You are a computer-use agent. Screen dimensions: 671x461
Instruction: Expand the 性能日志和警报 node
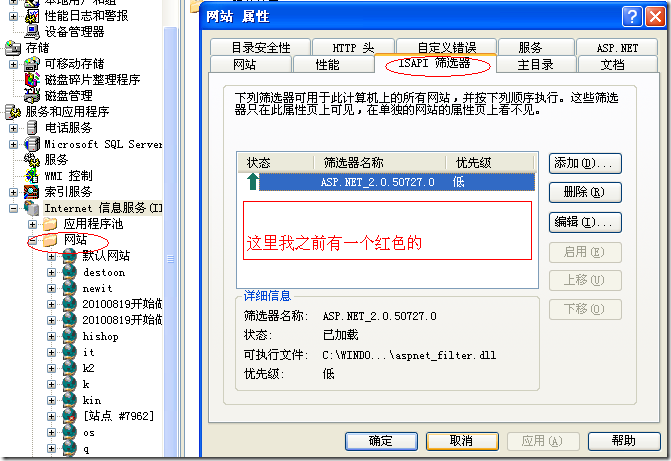coord(13,16)
